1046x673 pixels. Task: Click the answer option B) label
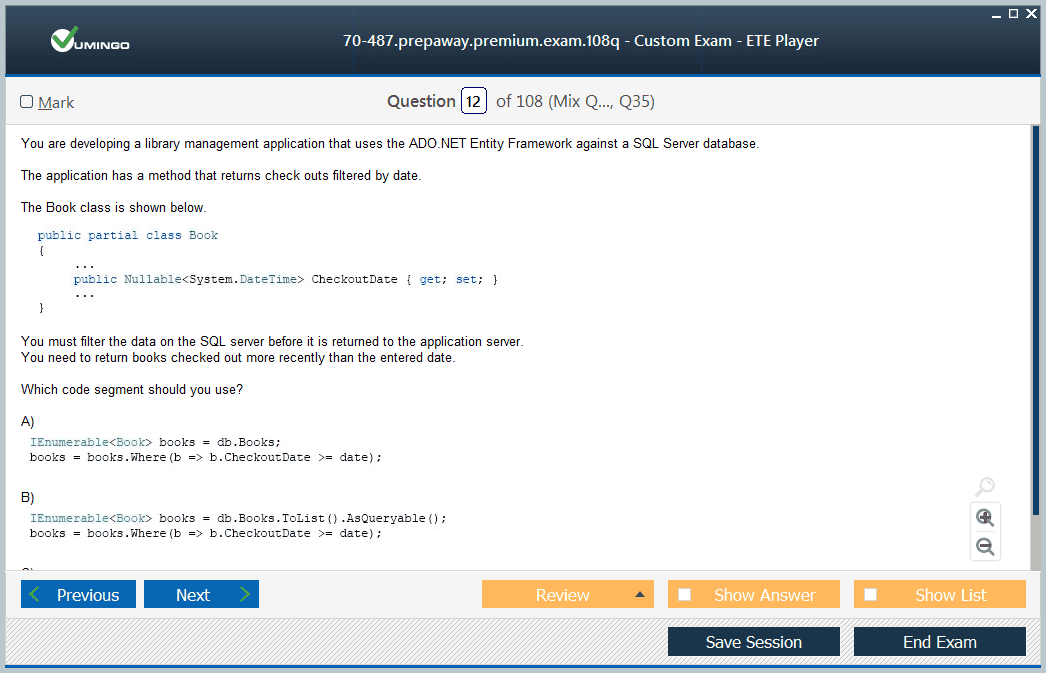click(x=27, y=498)
